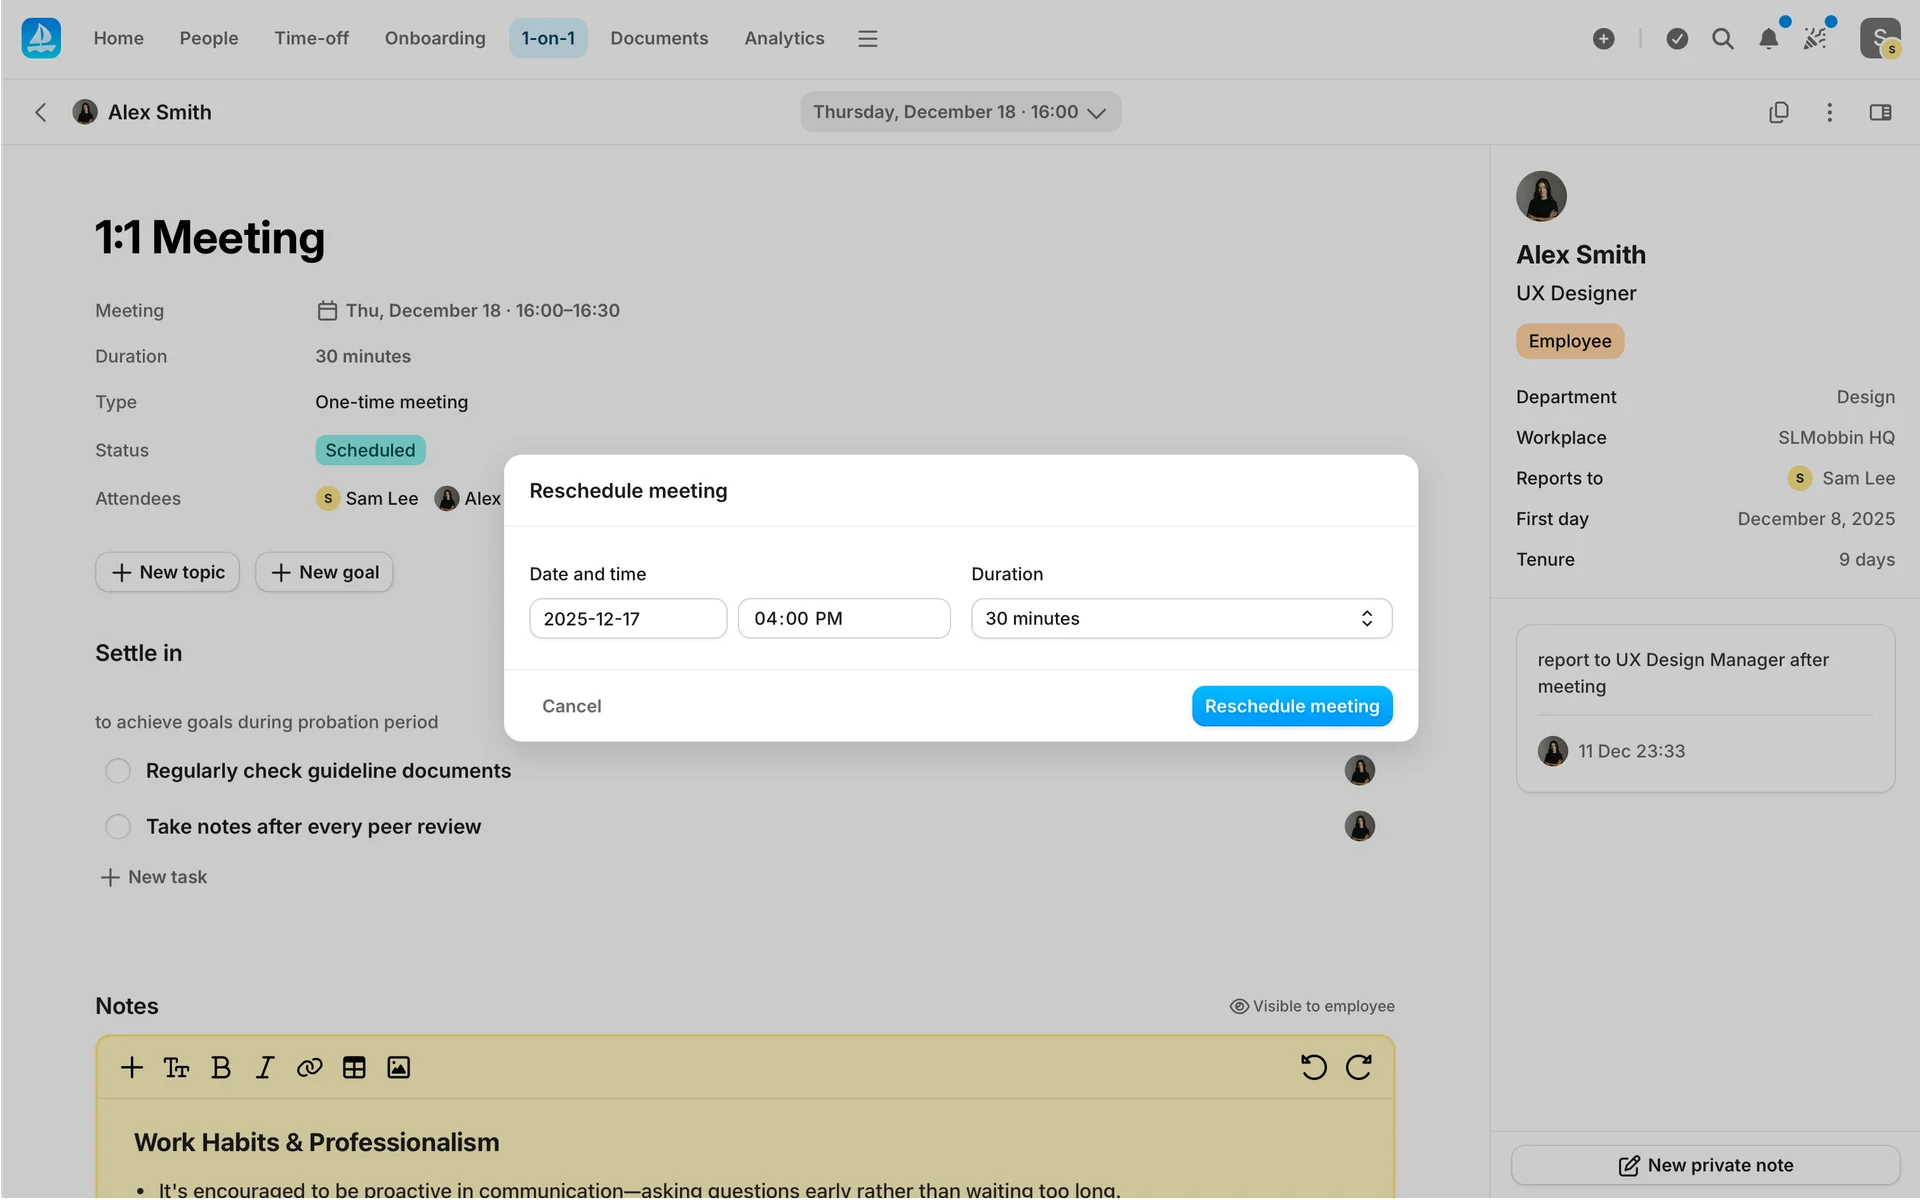Click the insert image icon
Screen dimensions: 1920x1200
tap(398, 1067)
